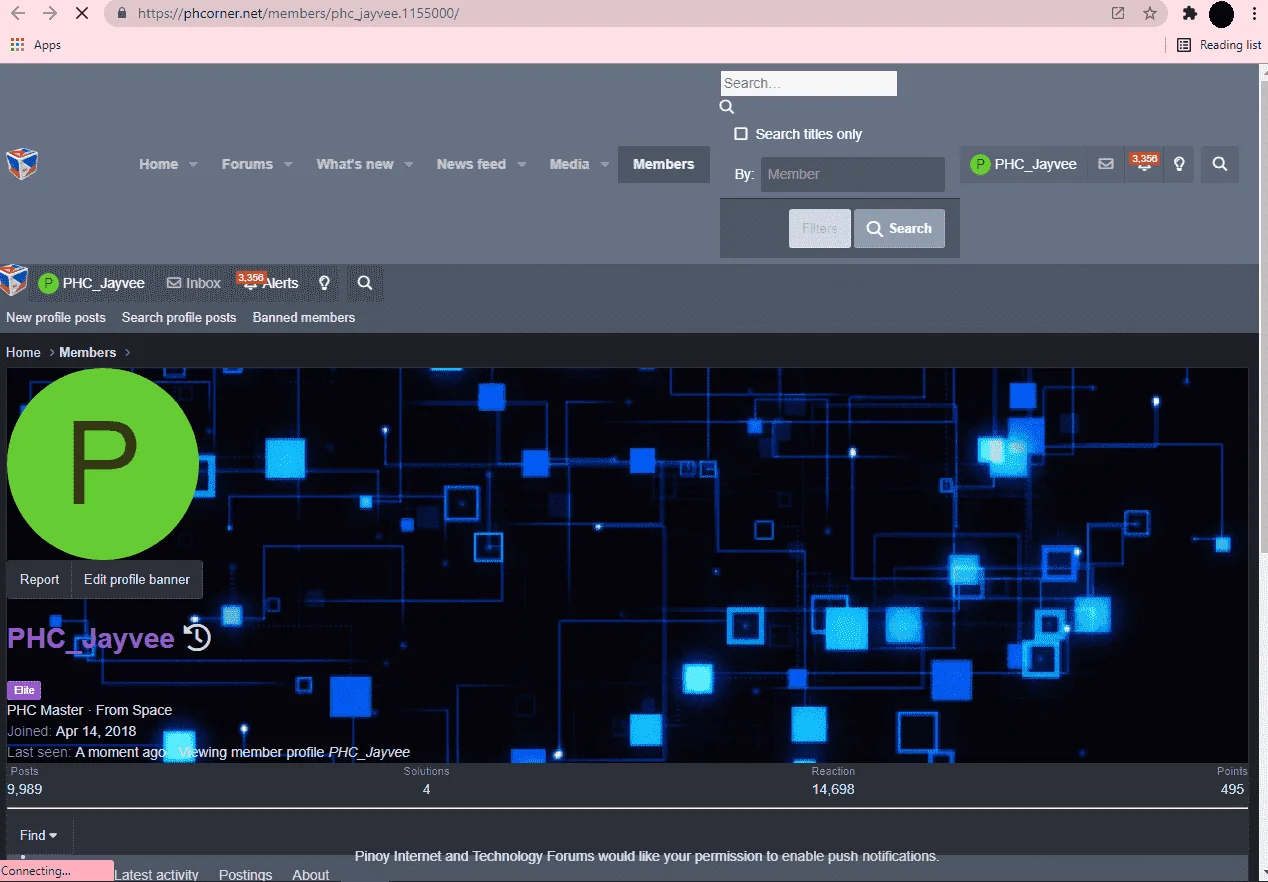Enable the Search titles only checkbox
The image size is (1268, 882).
[741, 134]
